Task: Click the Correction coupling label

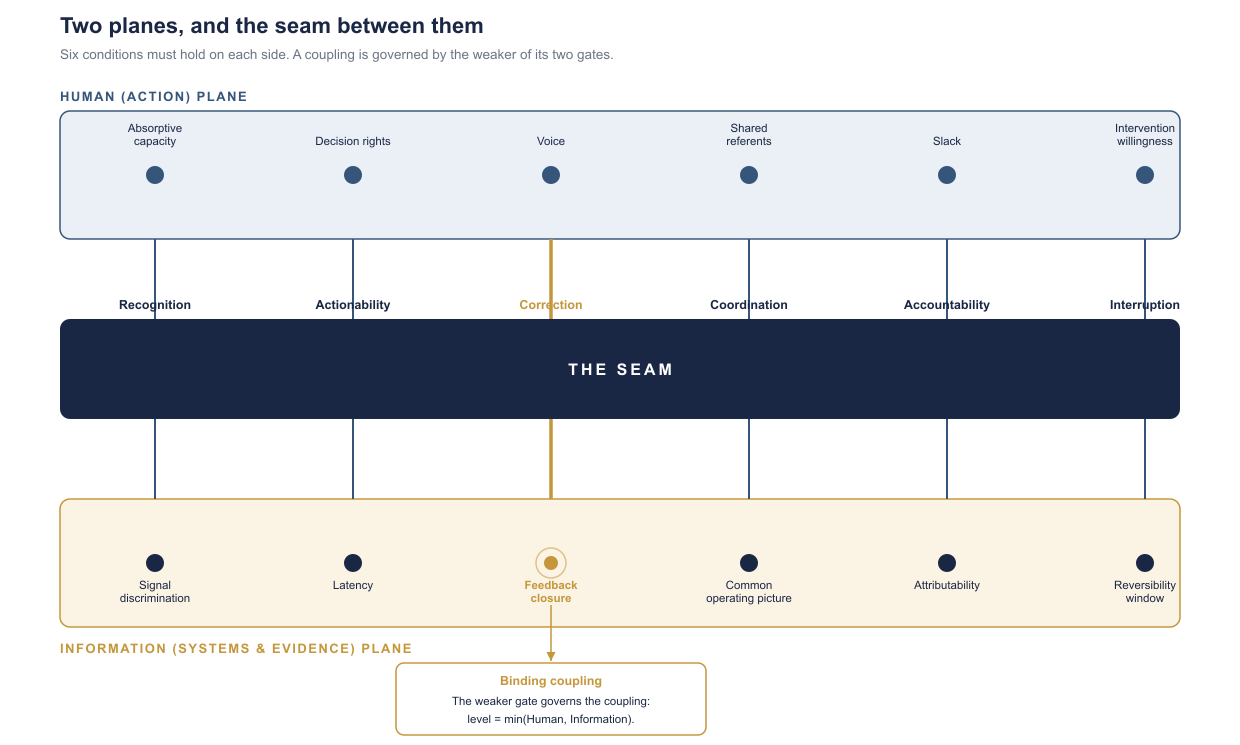Action: (551, 305)
